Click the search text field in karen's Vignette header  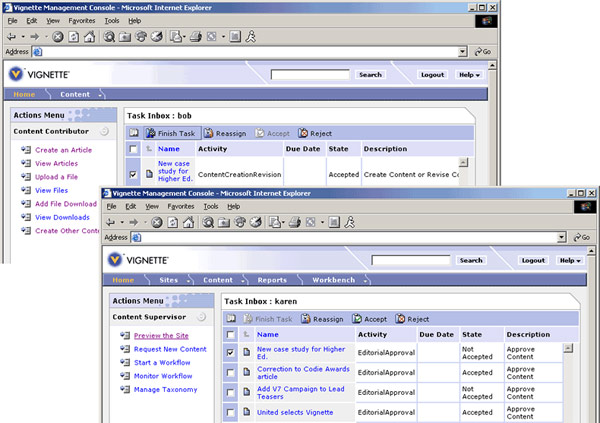click(x=411, y=260)
